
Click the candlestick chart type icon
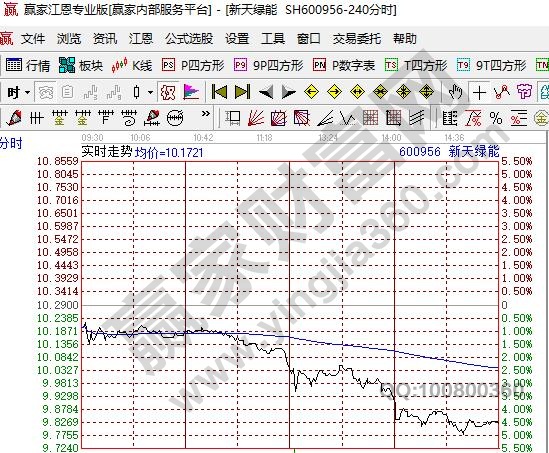click(x=137, y=92)
